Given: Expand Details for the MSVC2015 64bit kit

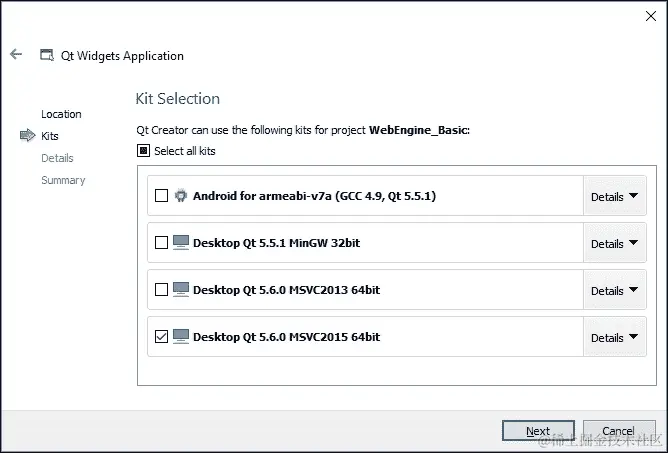Looking at the screenshot, I should pos(614,337).
